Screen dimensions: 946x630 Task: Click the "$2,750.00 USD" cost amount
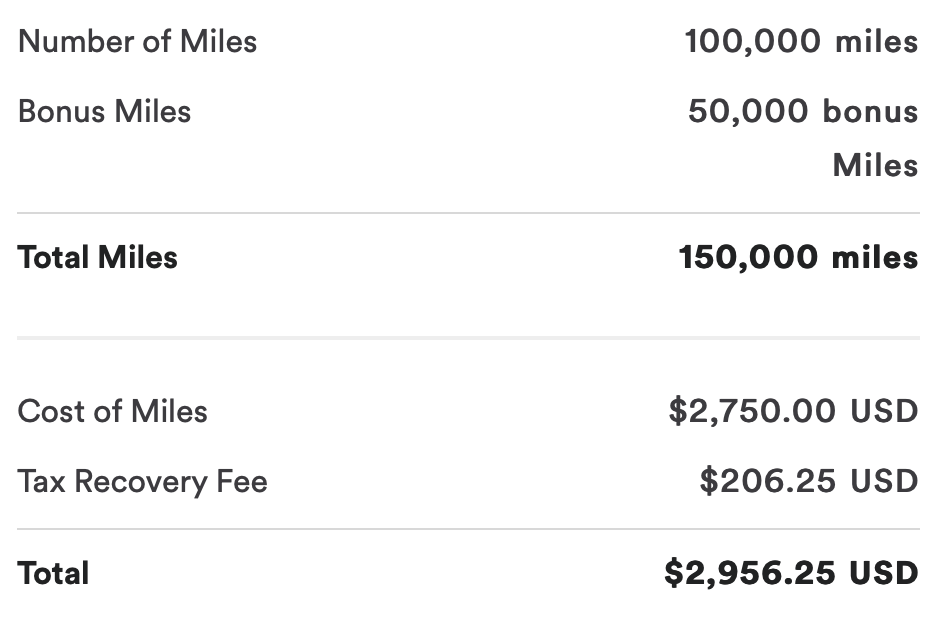[x=793, y=412]
